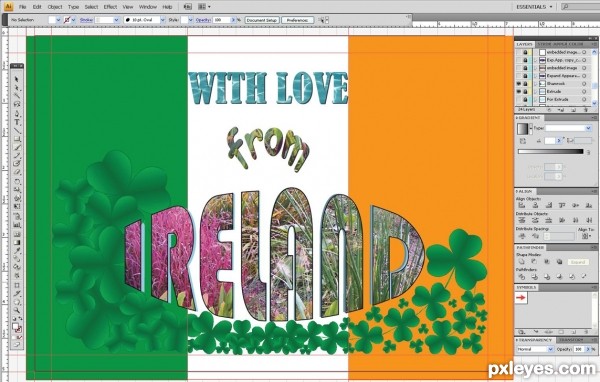Select the Direct Selection tool
The width and height of the screenshot is (600, 382).
click(x=17, y=88)
